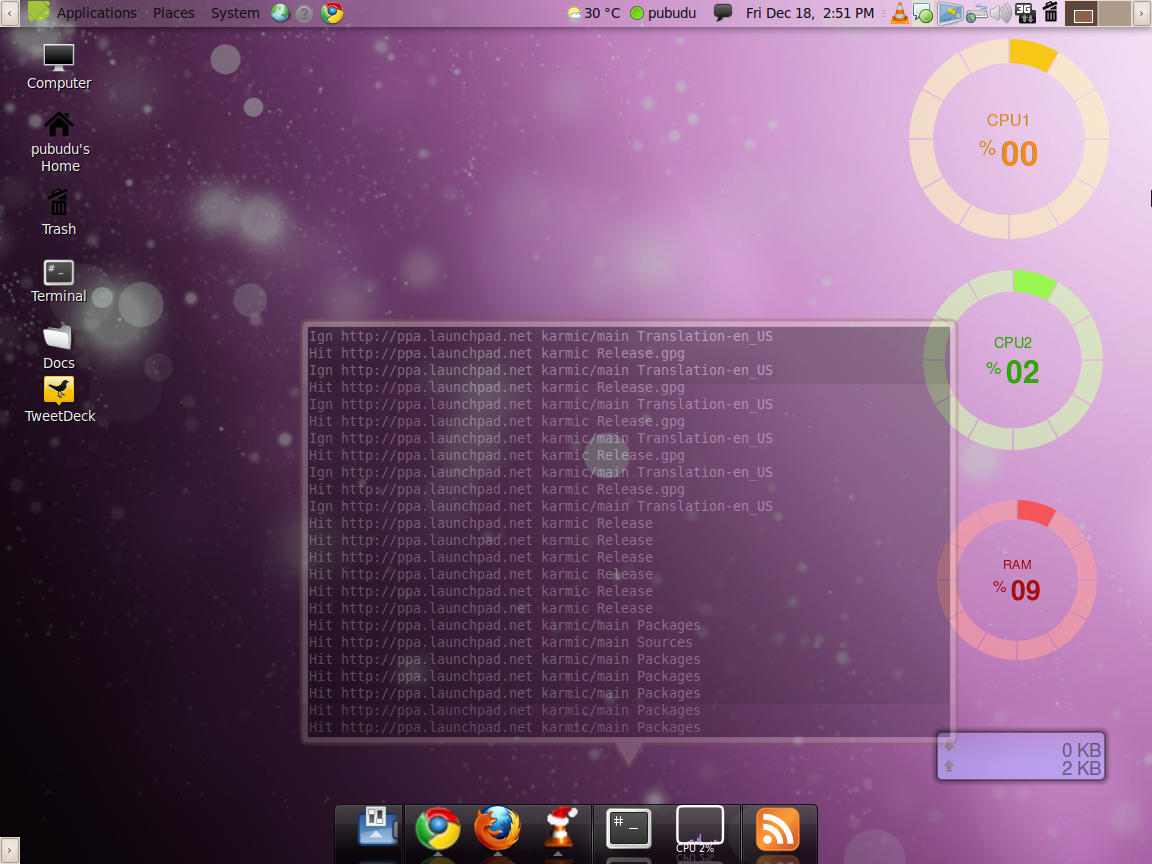Viewport: 1152px width, 864px height.
Task: Select the Trash desktop icon
Action: (59, 212)
